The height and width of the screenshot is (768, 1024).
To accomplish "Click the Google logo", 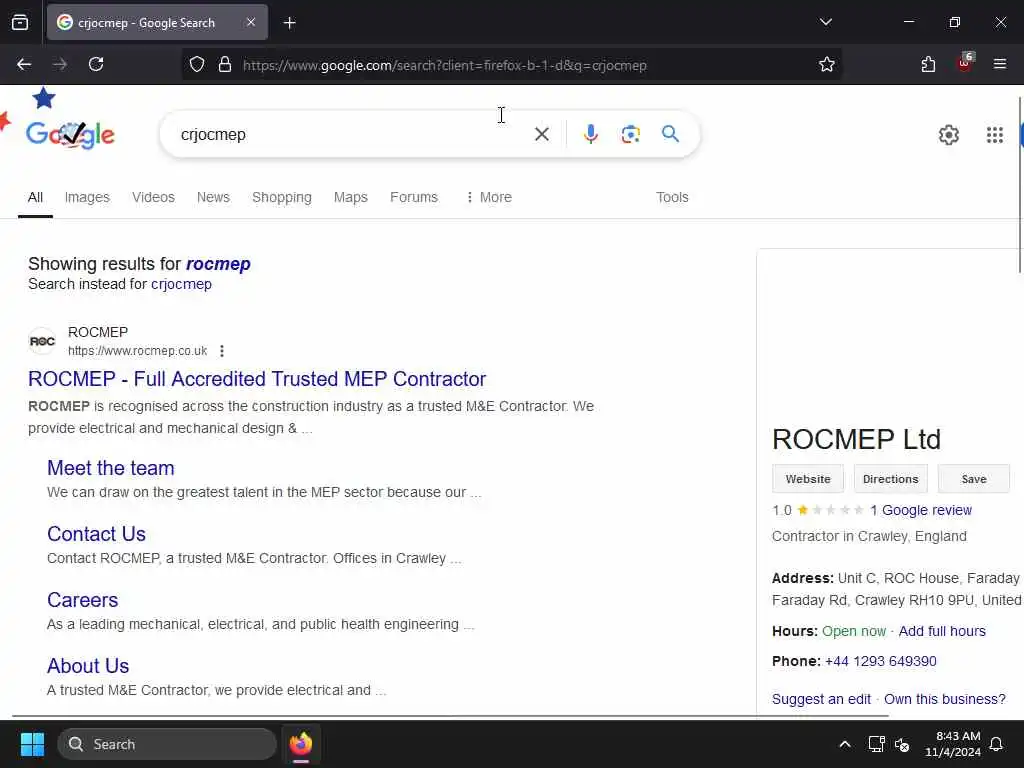I will coord(70,135).
